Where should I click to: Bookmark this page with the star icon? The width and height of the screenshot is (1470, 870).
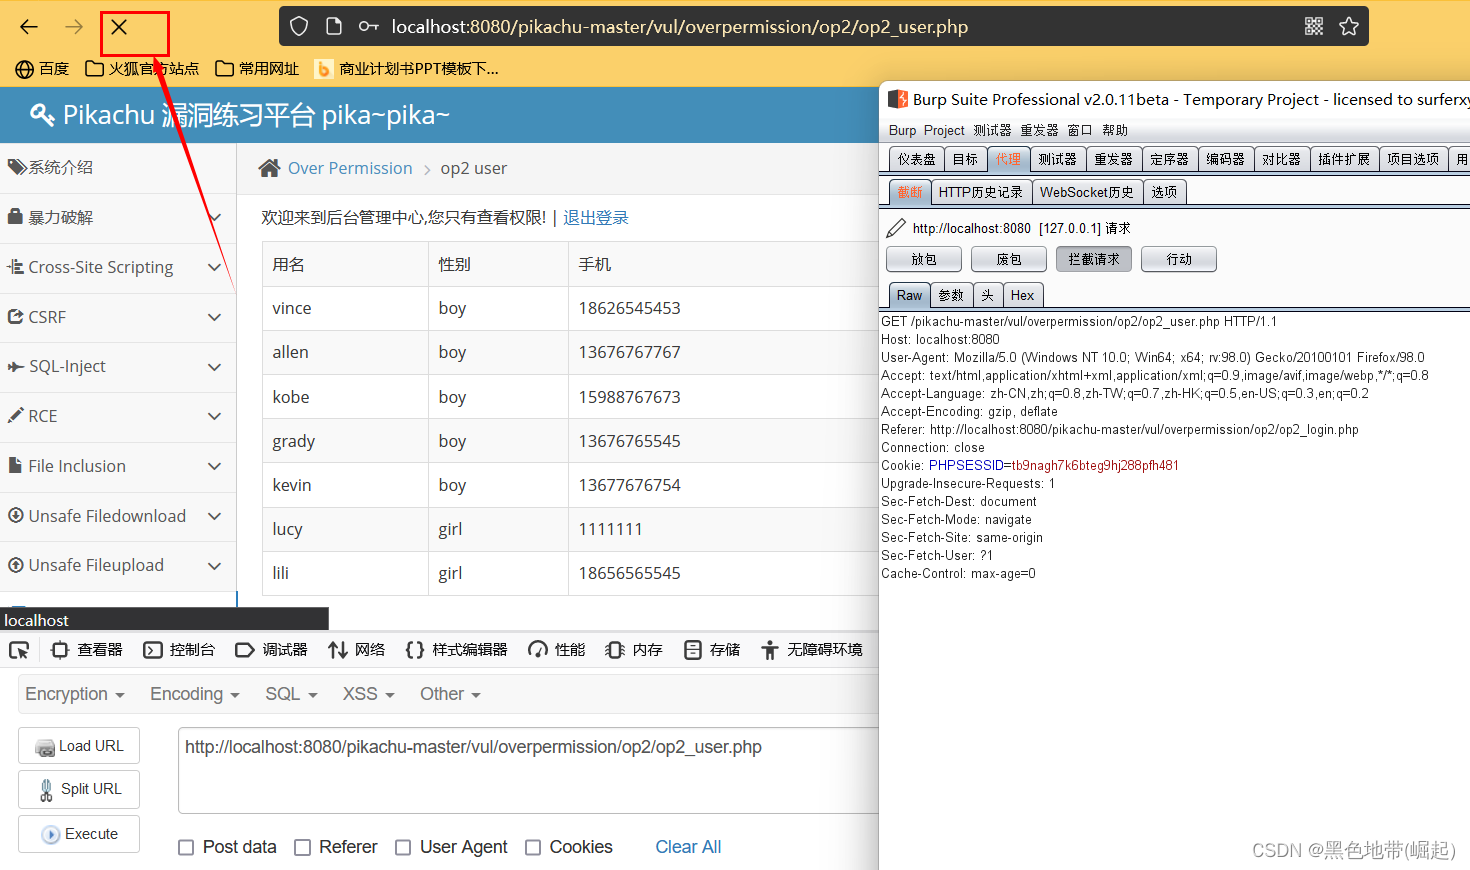(x=1349, y=27)
